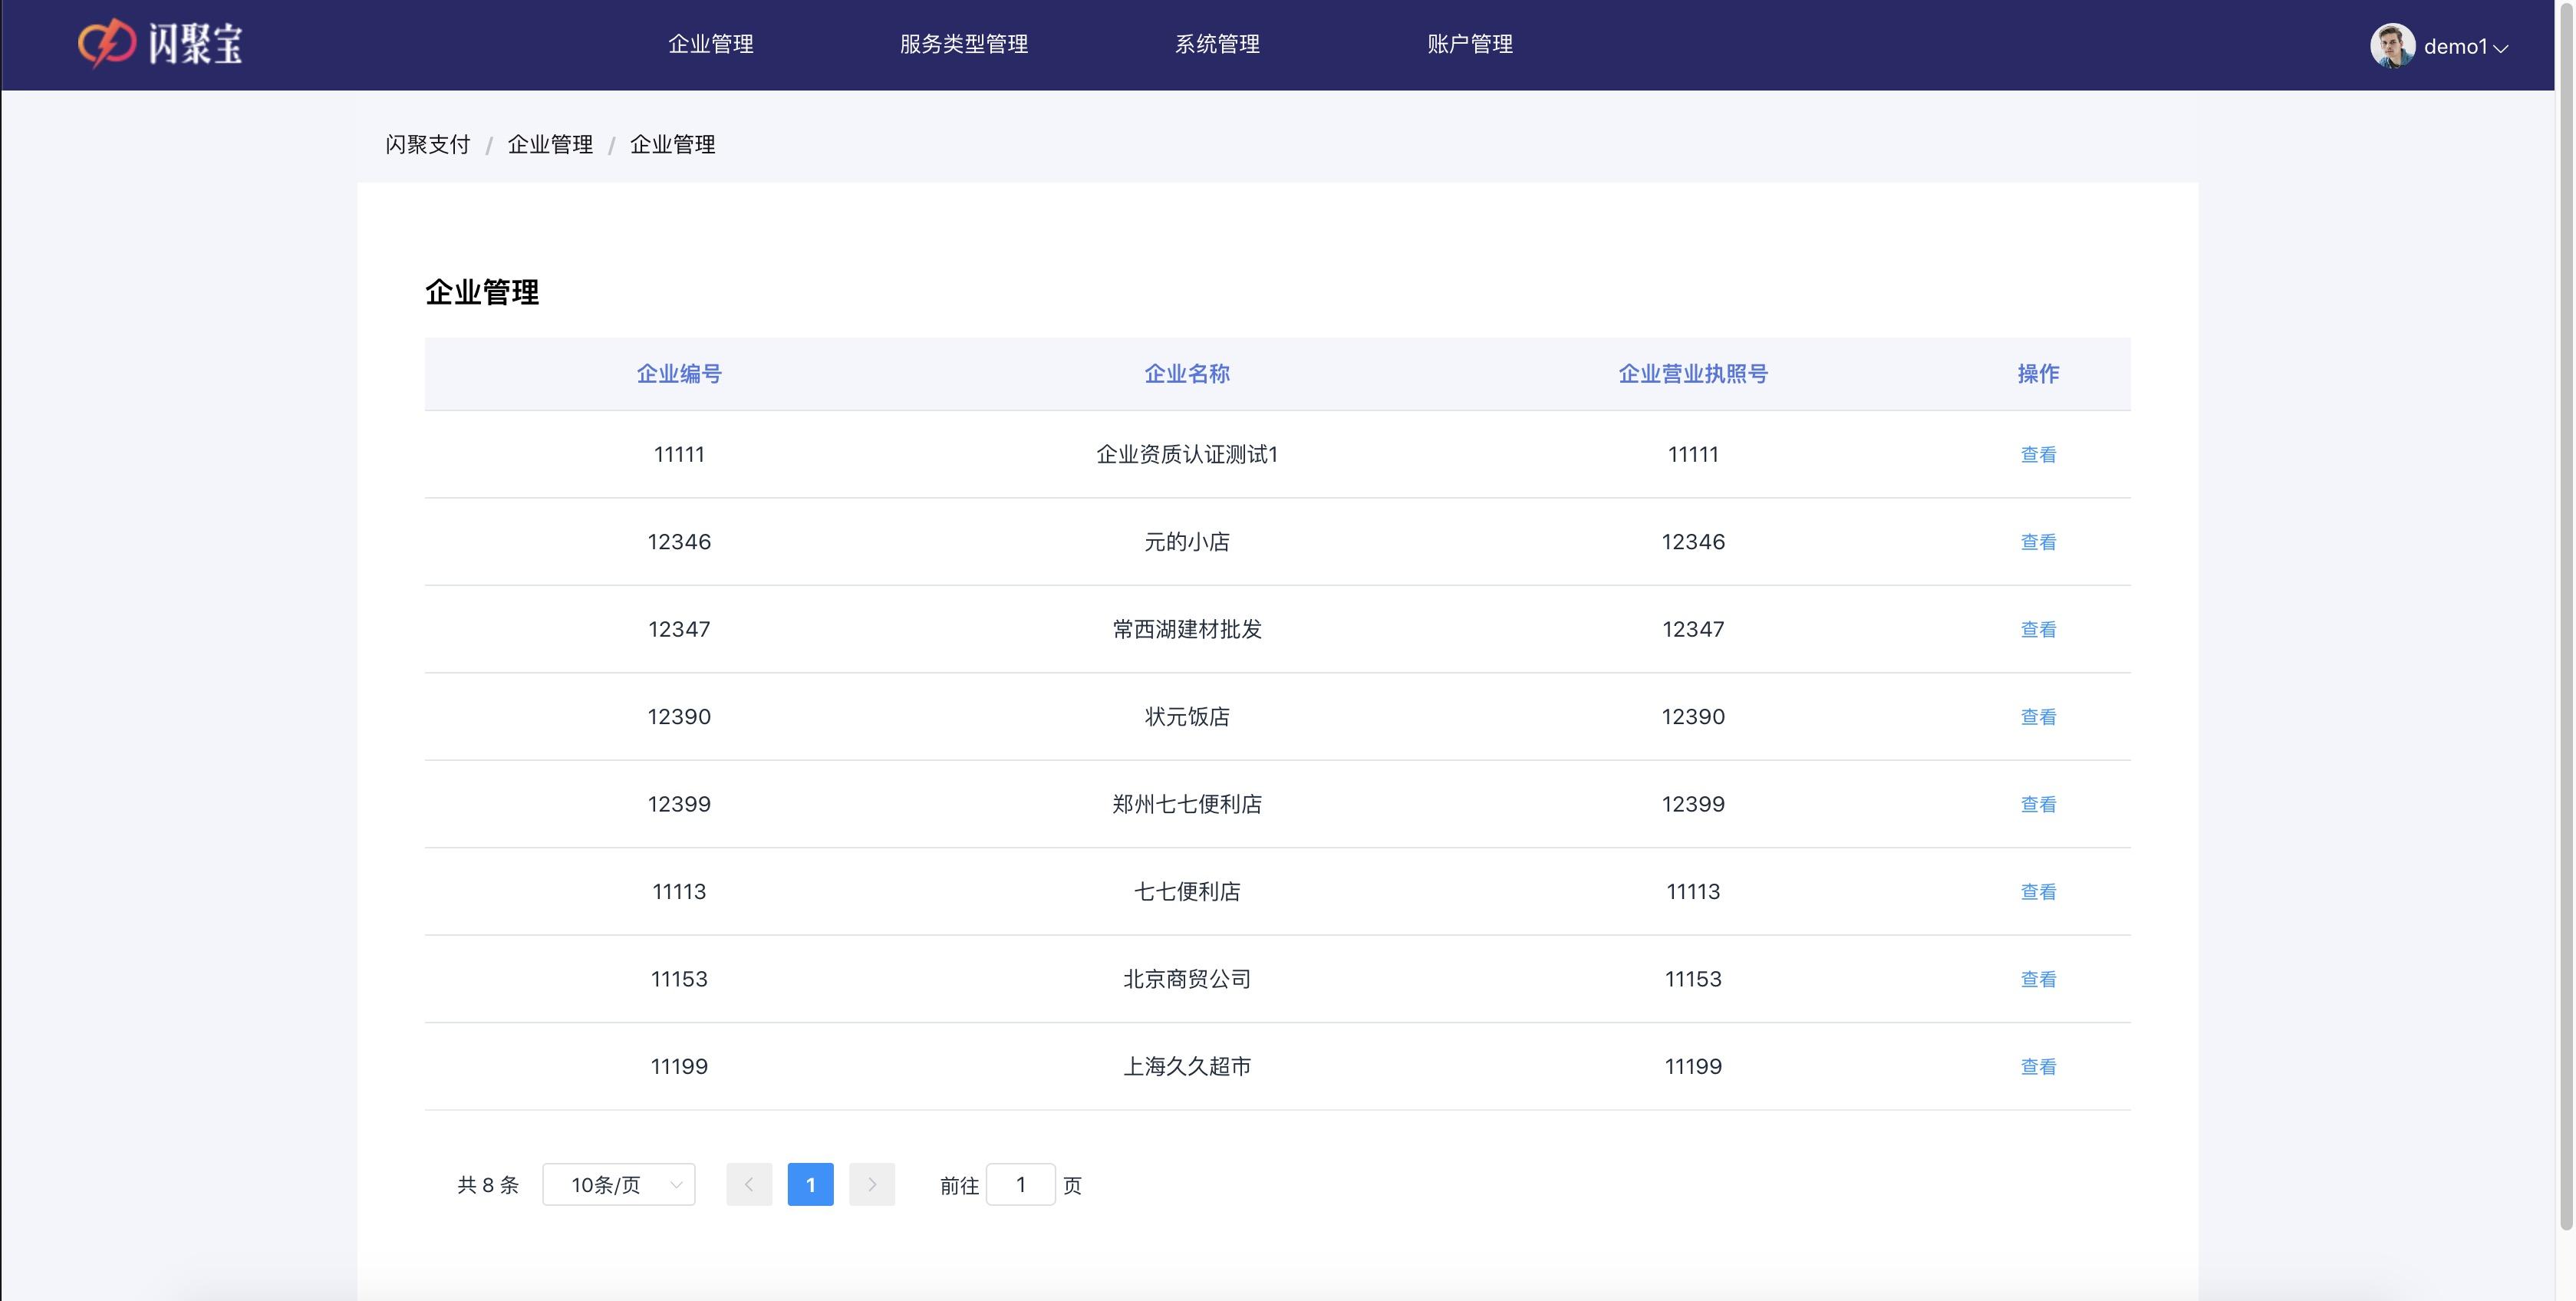
Task: Open the 10条/页 page size dropdown
Action: (x=619, y=1184)
